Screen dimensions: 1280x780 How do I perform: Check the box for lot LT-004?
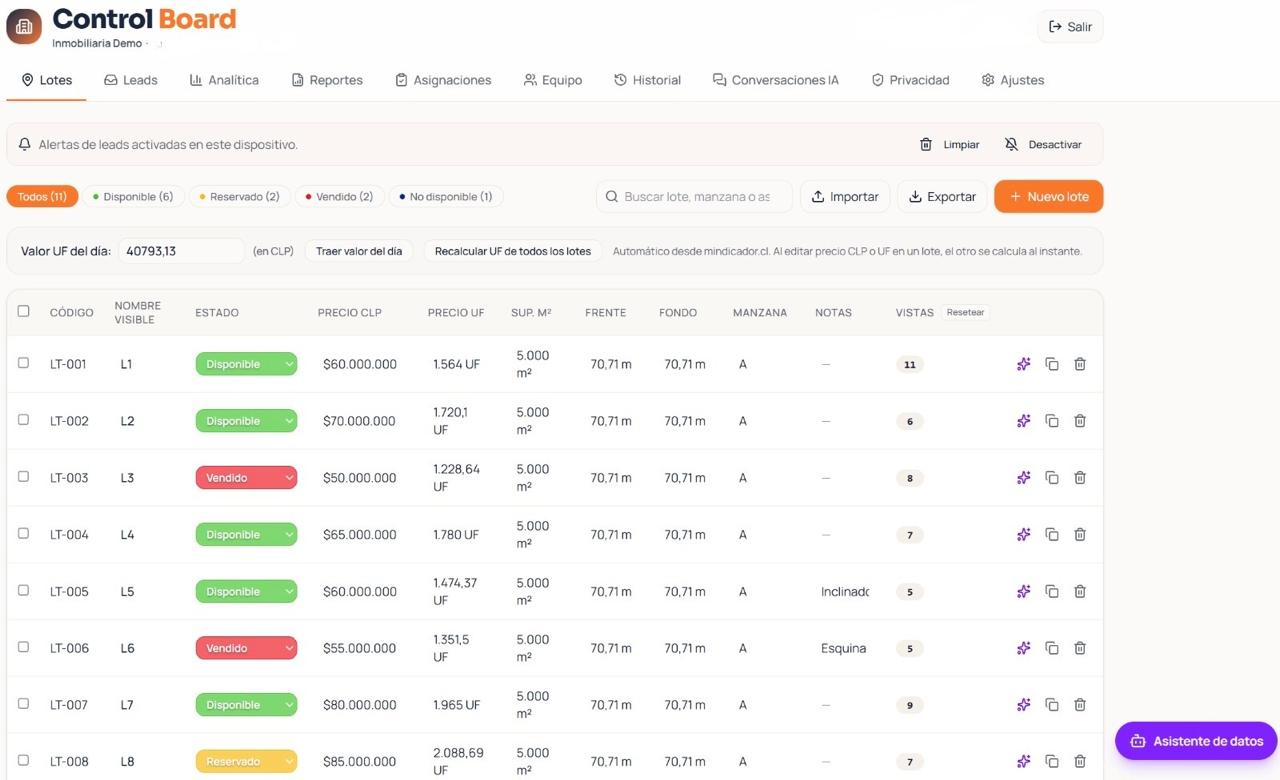click(x=24, y=534)
